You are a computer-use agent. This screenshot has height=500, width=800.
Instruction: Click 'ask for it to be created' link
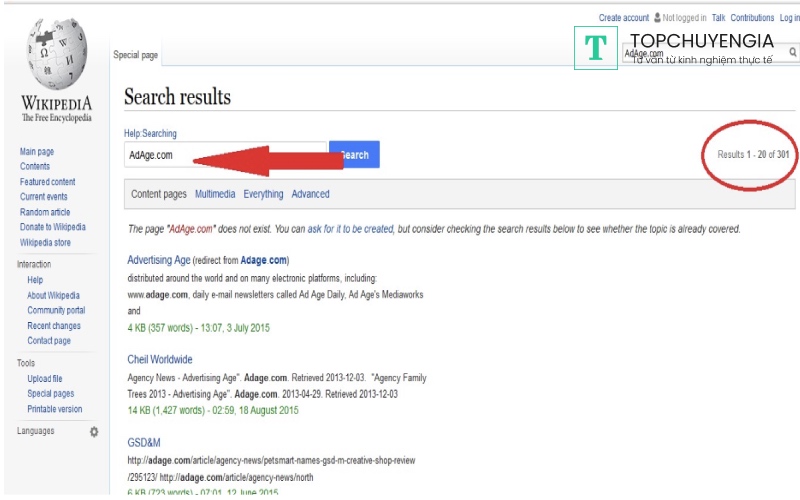[350, 229]
